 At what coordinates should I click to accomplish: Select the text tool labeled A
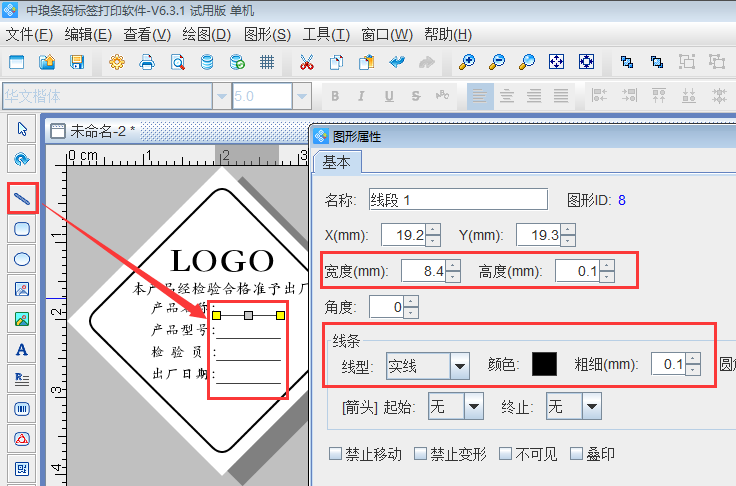[x=22, y=349]
